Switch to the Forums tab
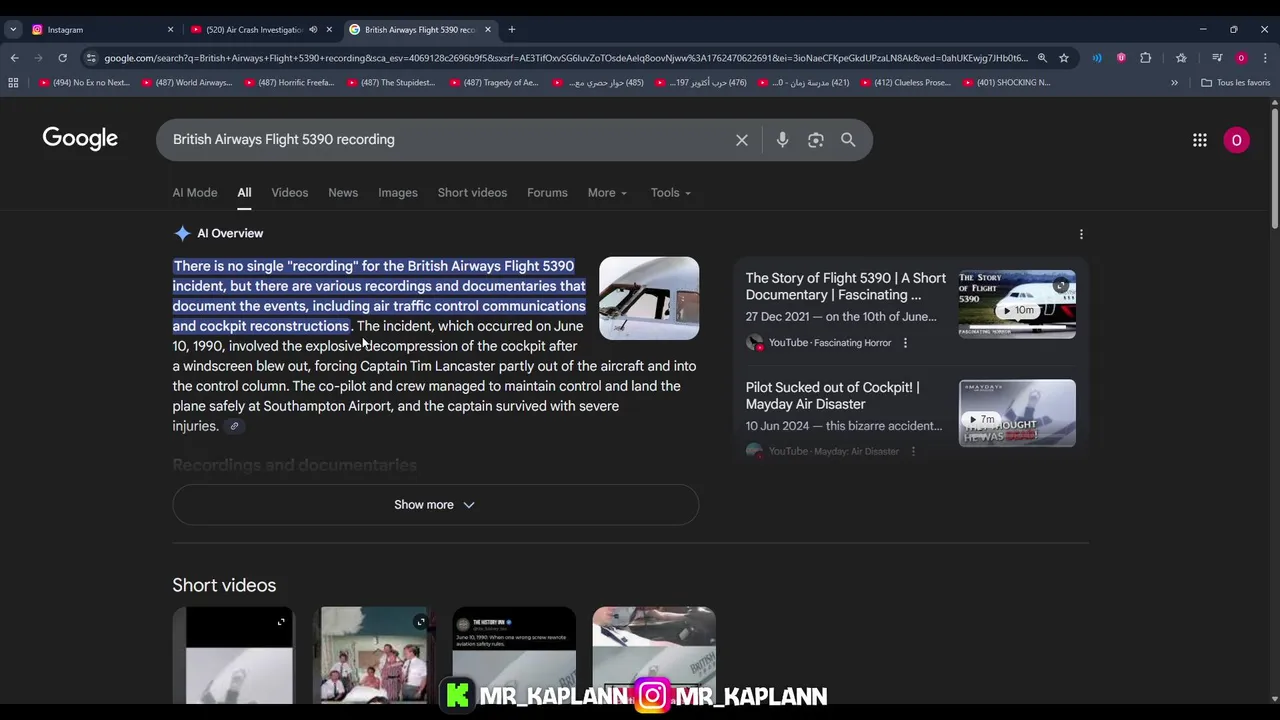 pyautogui.click(x=547, y=193)
